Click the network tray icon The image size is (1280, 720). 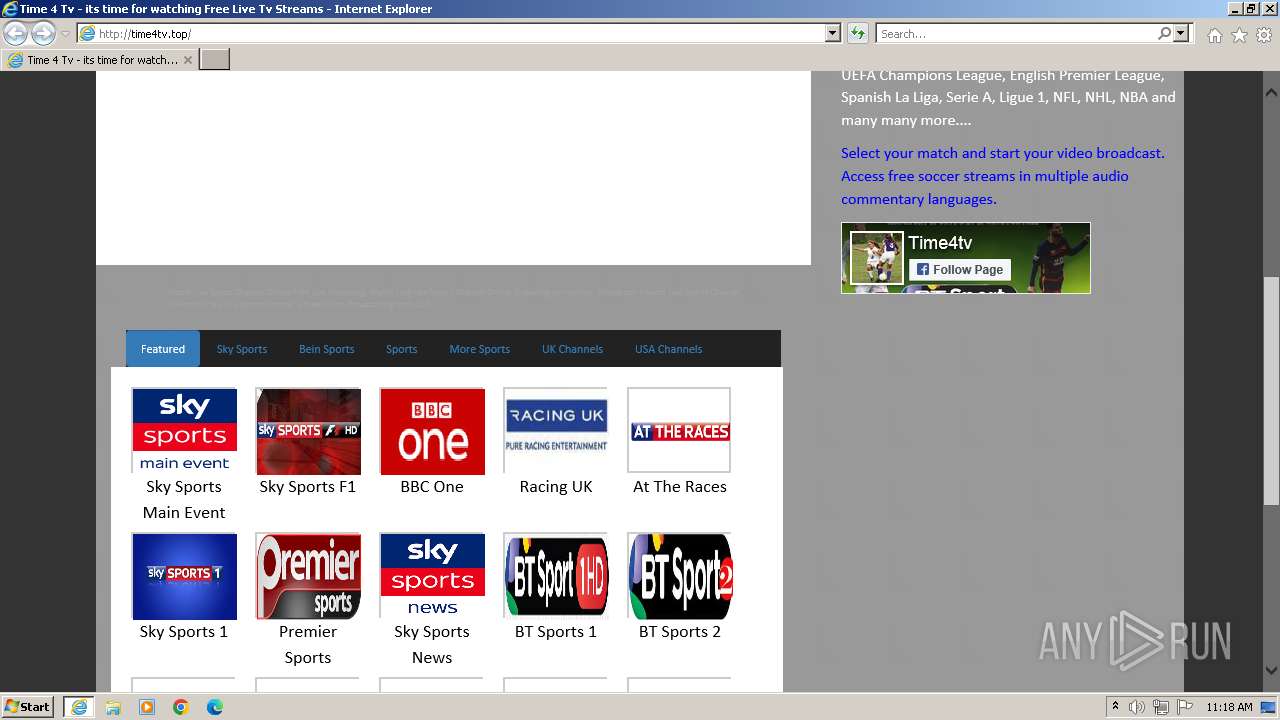coord(1161,707)
